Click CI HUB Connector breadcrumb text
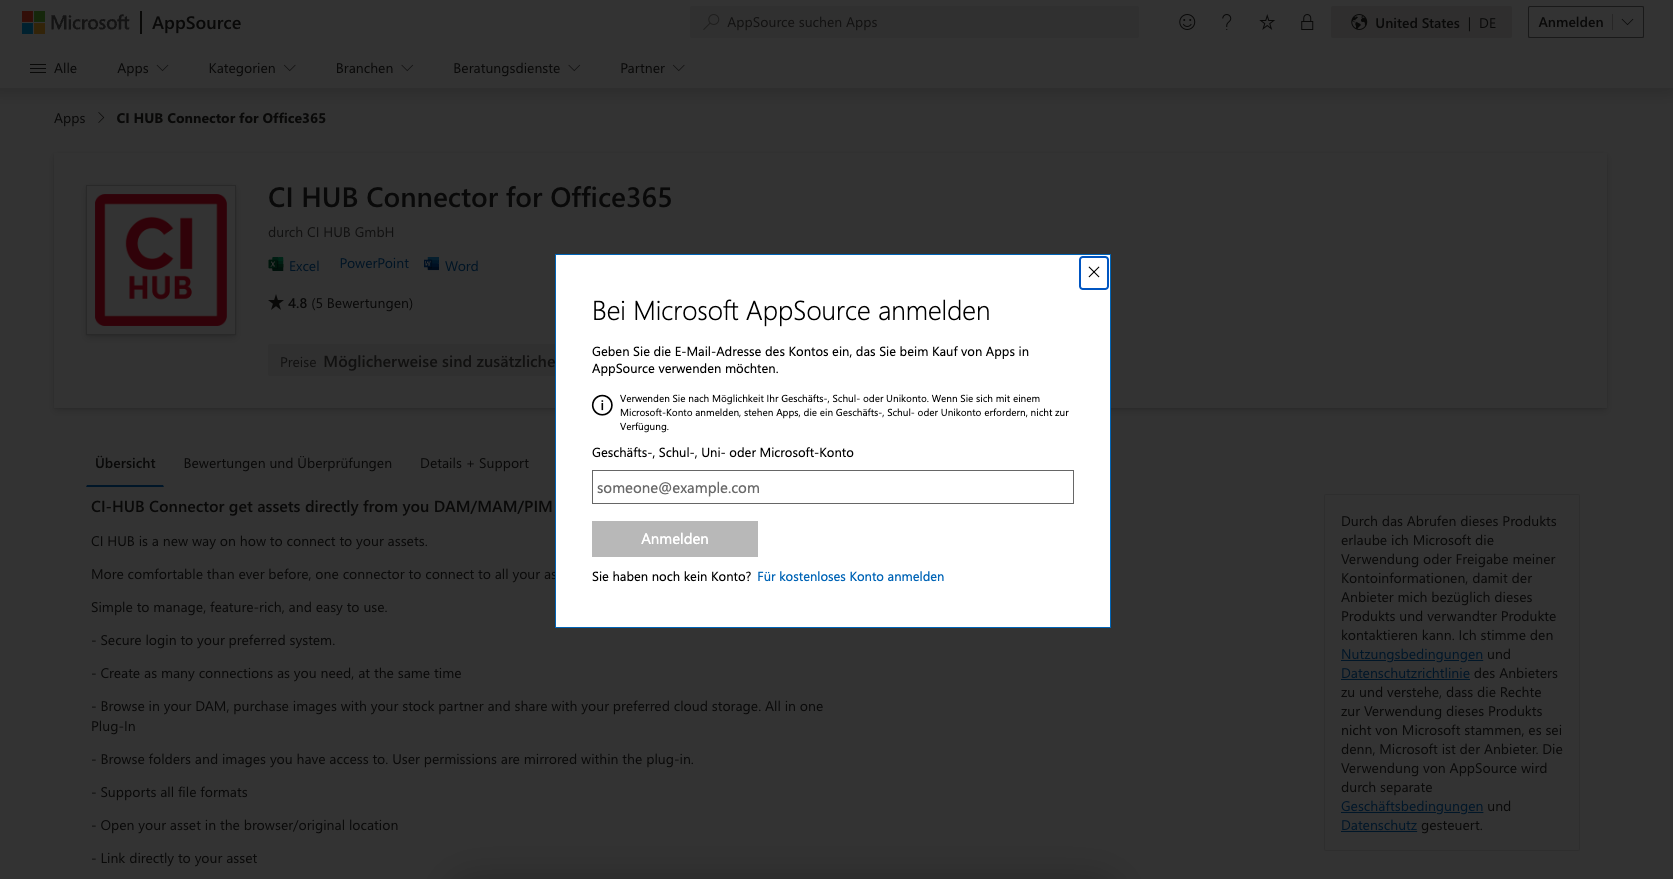The image size is (1673, 879). coord(221,118)
